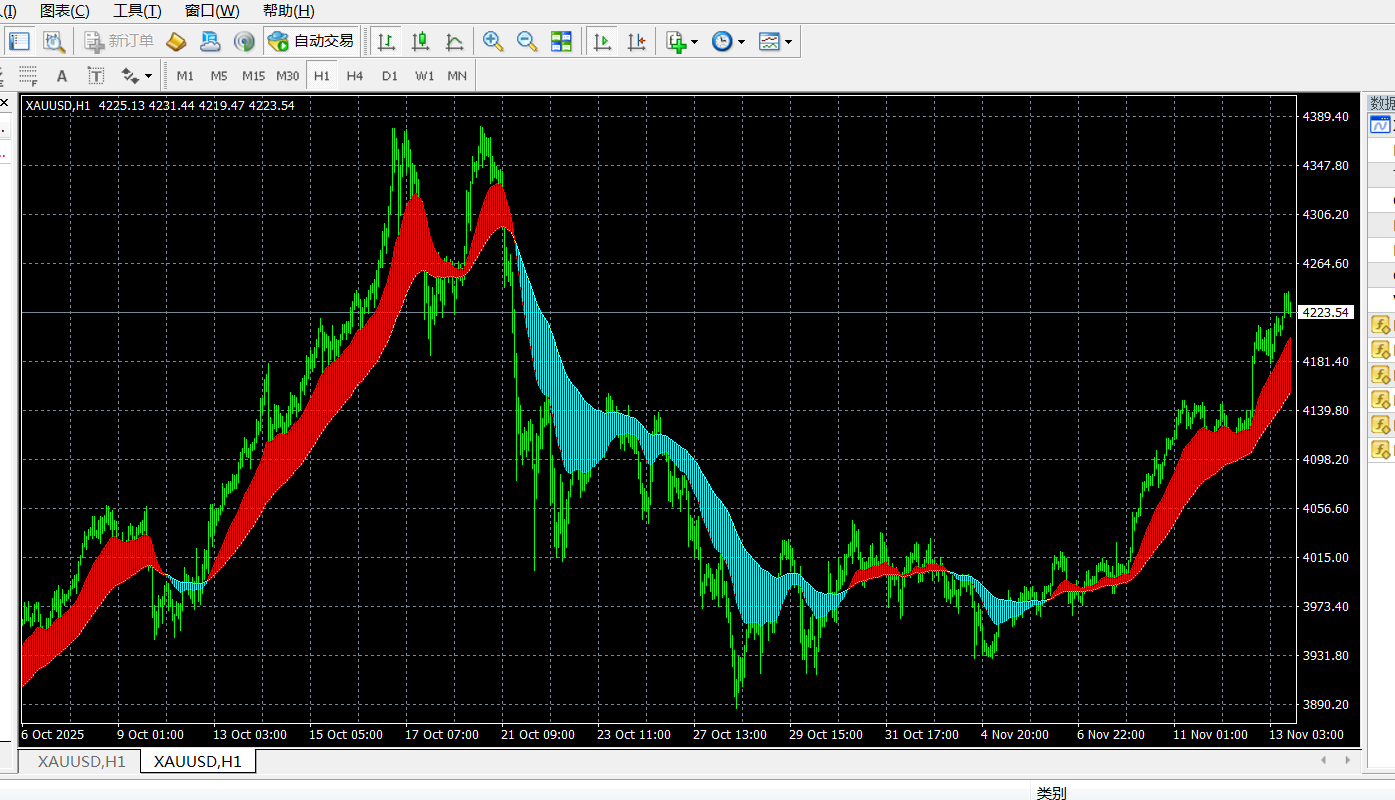Switch timeframe to MN
Screen dimensions: 1395x800
click(457, 76)
